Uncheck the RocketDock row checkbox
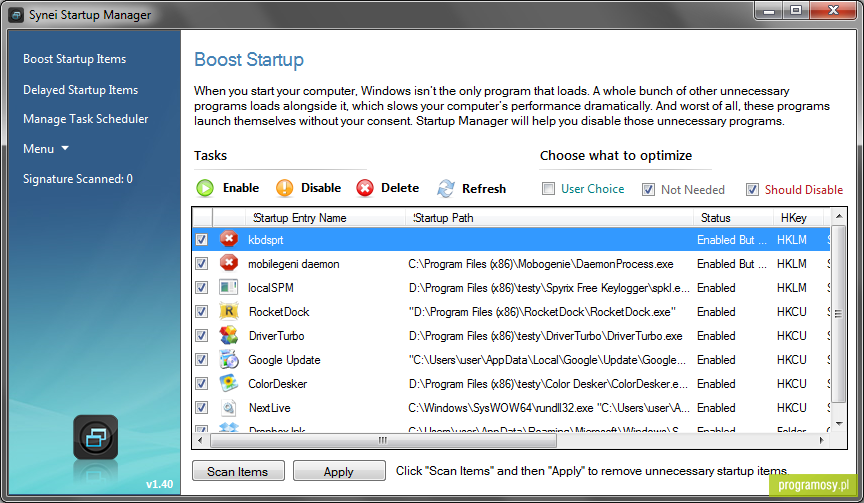 coord(202,311)
